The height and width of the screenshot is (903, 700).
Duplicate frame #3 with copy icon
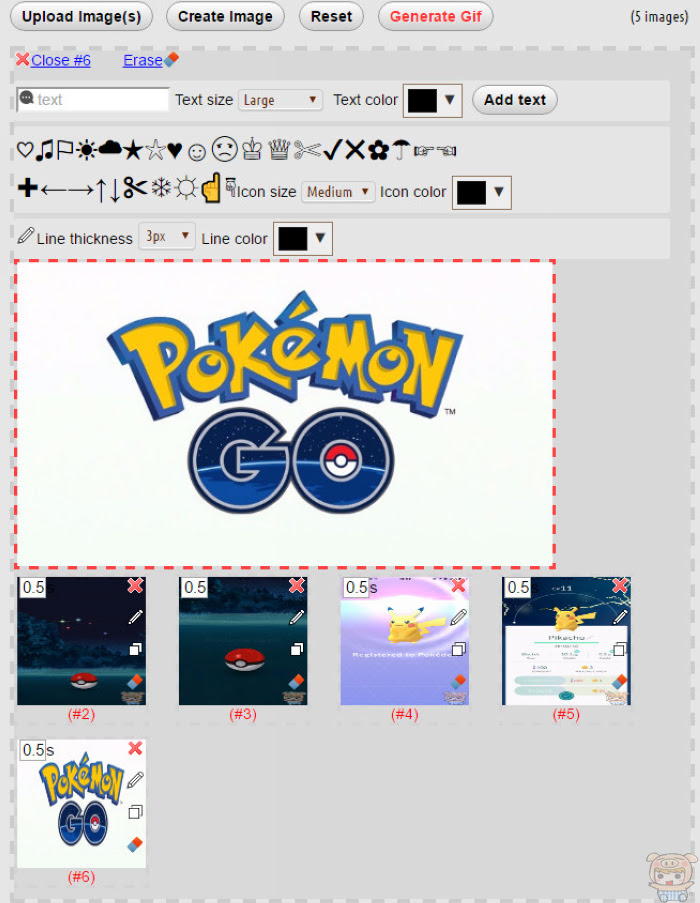click(297, 649)
